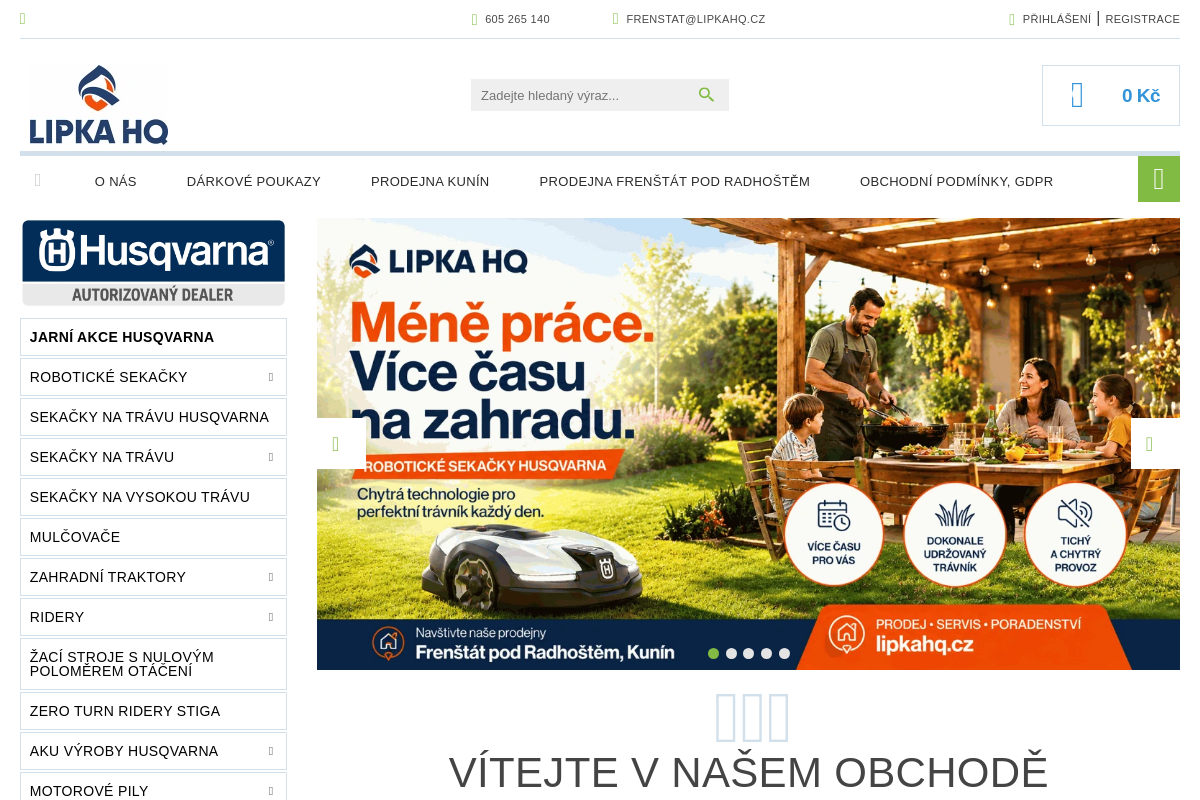Open ŽACÍ STROJE S NULOVÝM POLOMĚREM OTÁČENÍ
Image resolution: width=1200 pixels, height=800 pixels.
pos(153,664)
